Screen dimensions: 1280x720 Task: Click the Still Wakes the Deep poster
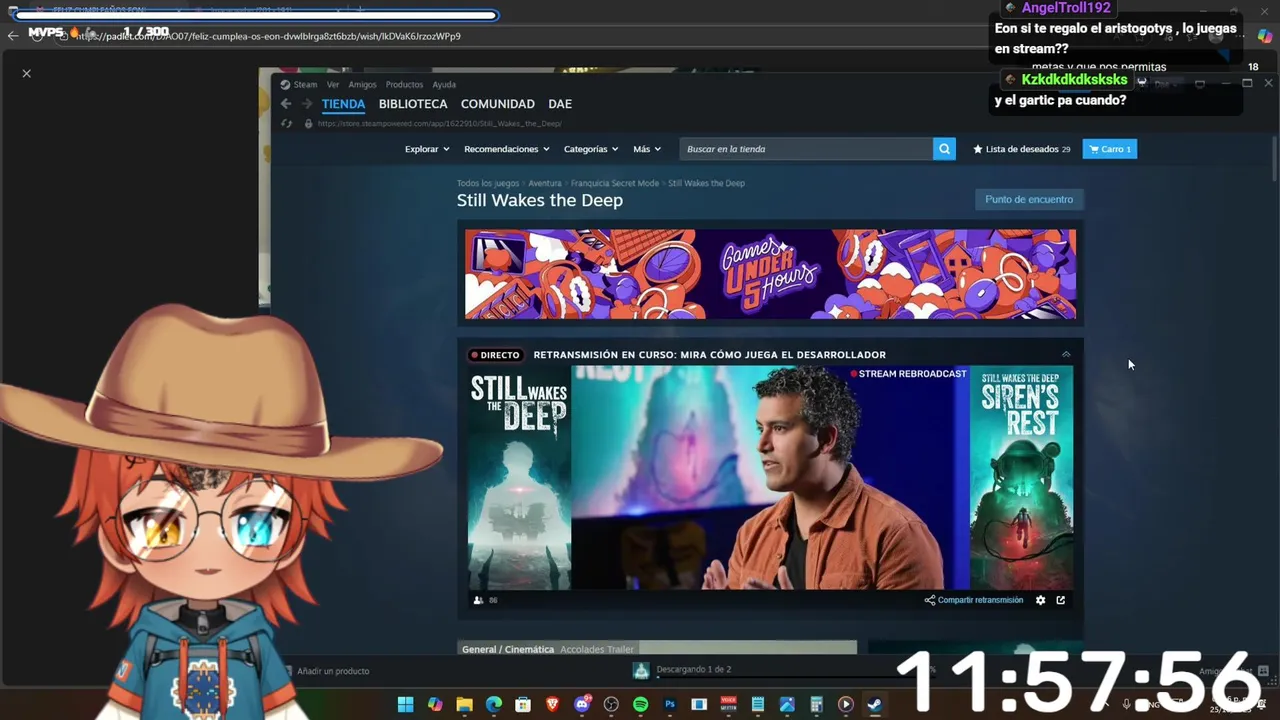point(519,477)
